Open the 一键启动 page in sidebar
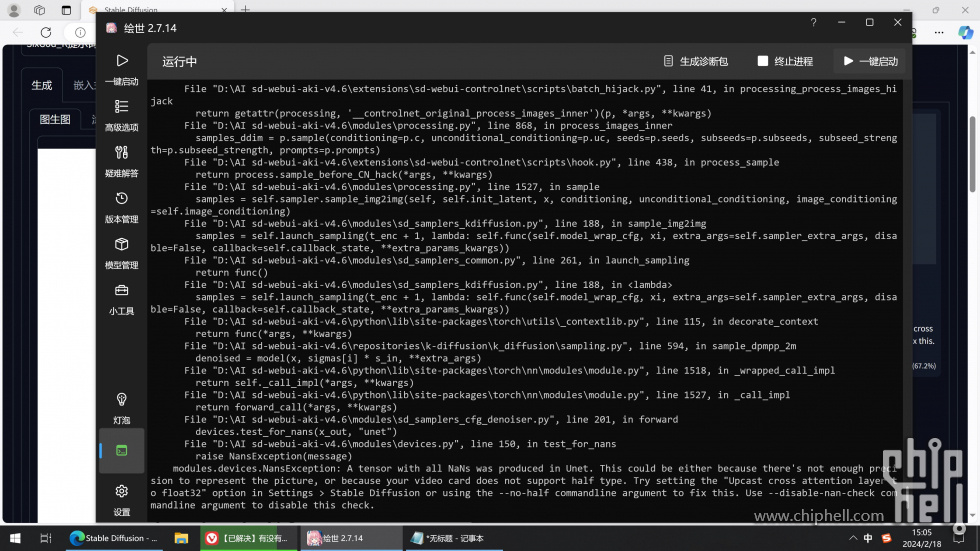This screenshot has height=551, width=980. tap(121, 69)
